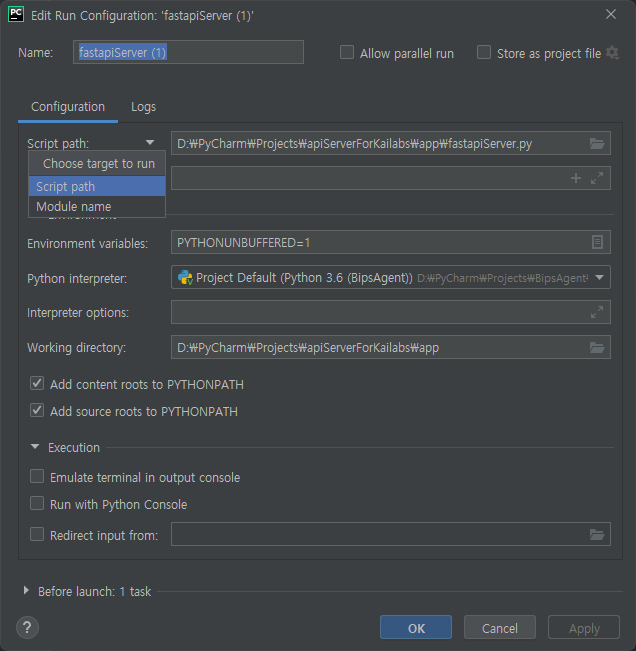Close the Edit Run Configuration dialog
Image resolution: width=636 pixels, height=651 pixels.
tap(611, 14)
